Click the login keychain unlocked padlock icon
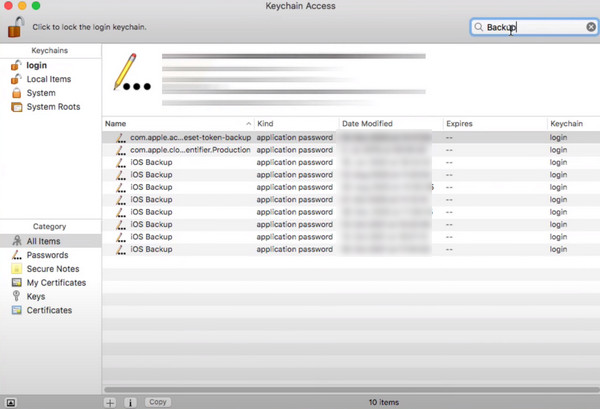Viewport: 600px width, 409px height. (16, 65)
